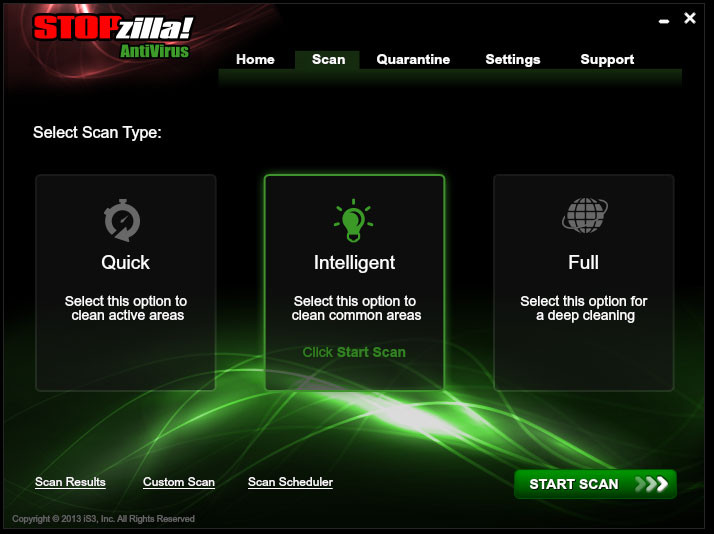714x534 pixels.
Task: Open the Quarantine tab
Action: tap(413, 59)
